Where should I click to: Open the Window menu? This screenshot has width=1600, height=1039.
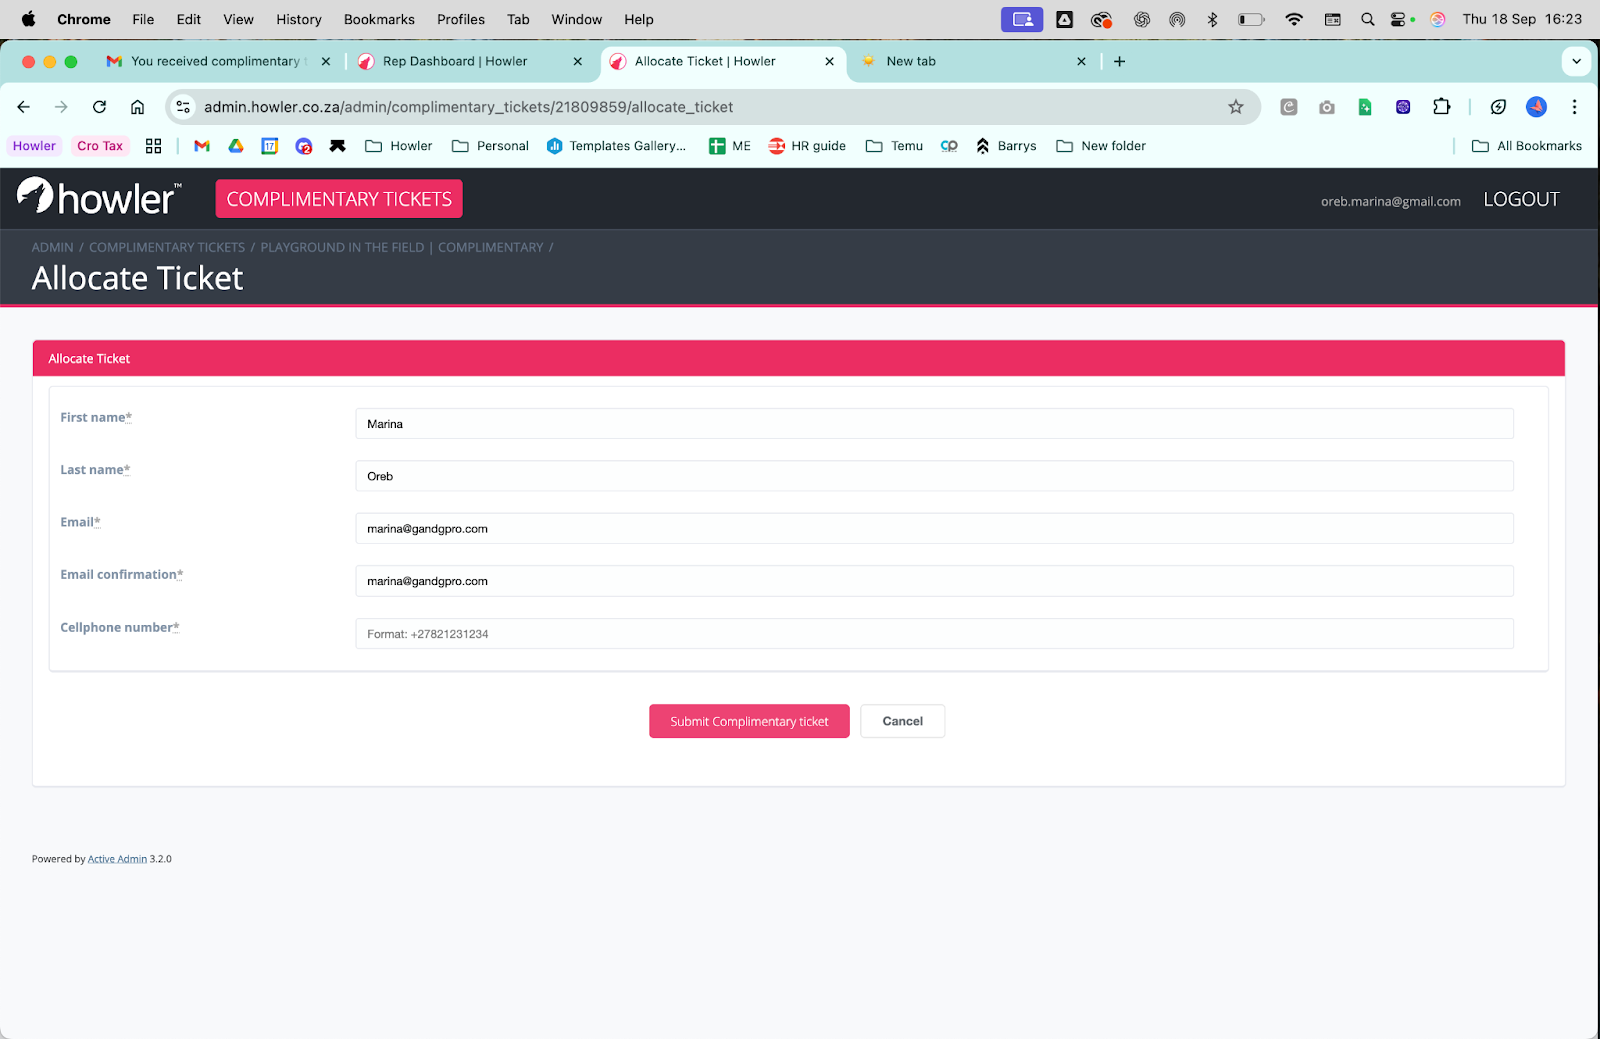point(577,19)
